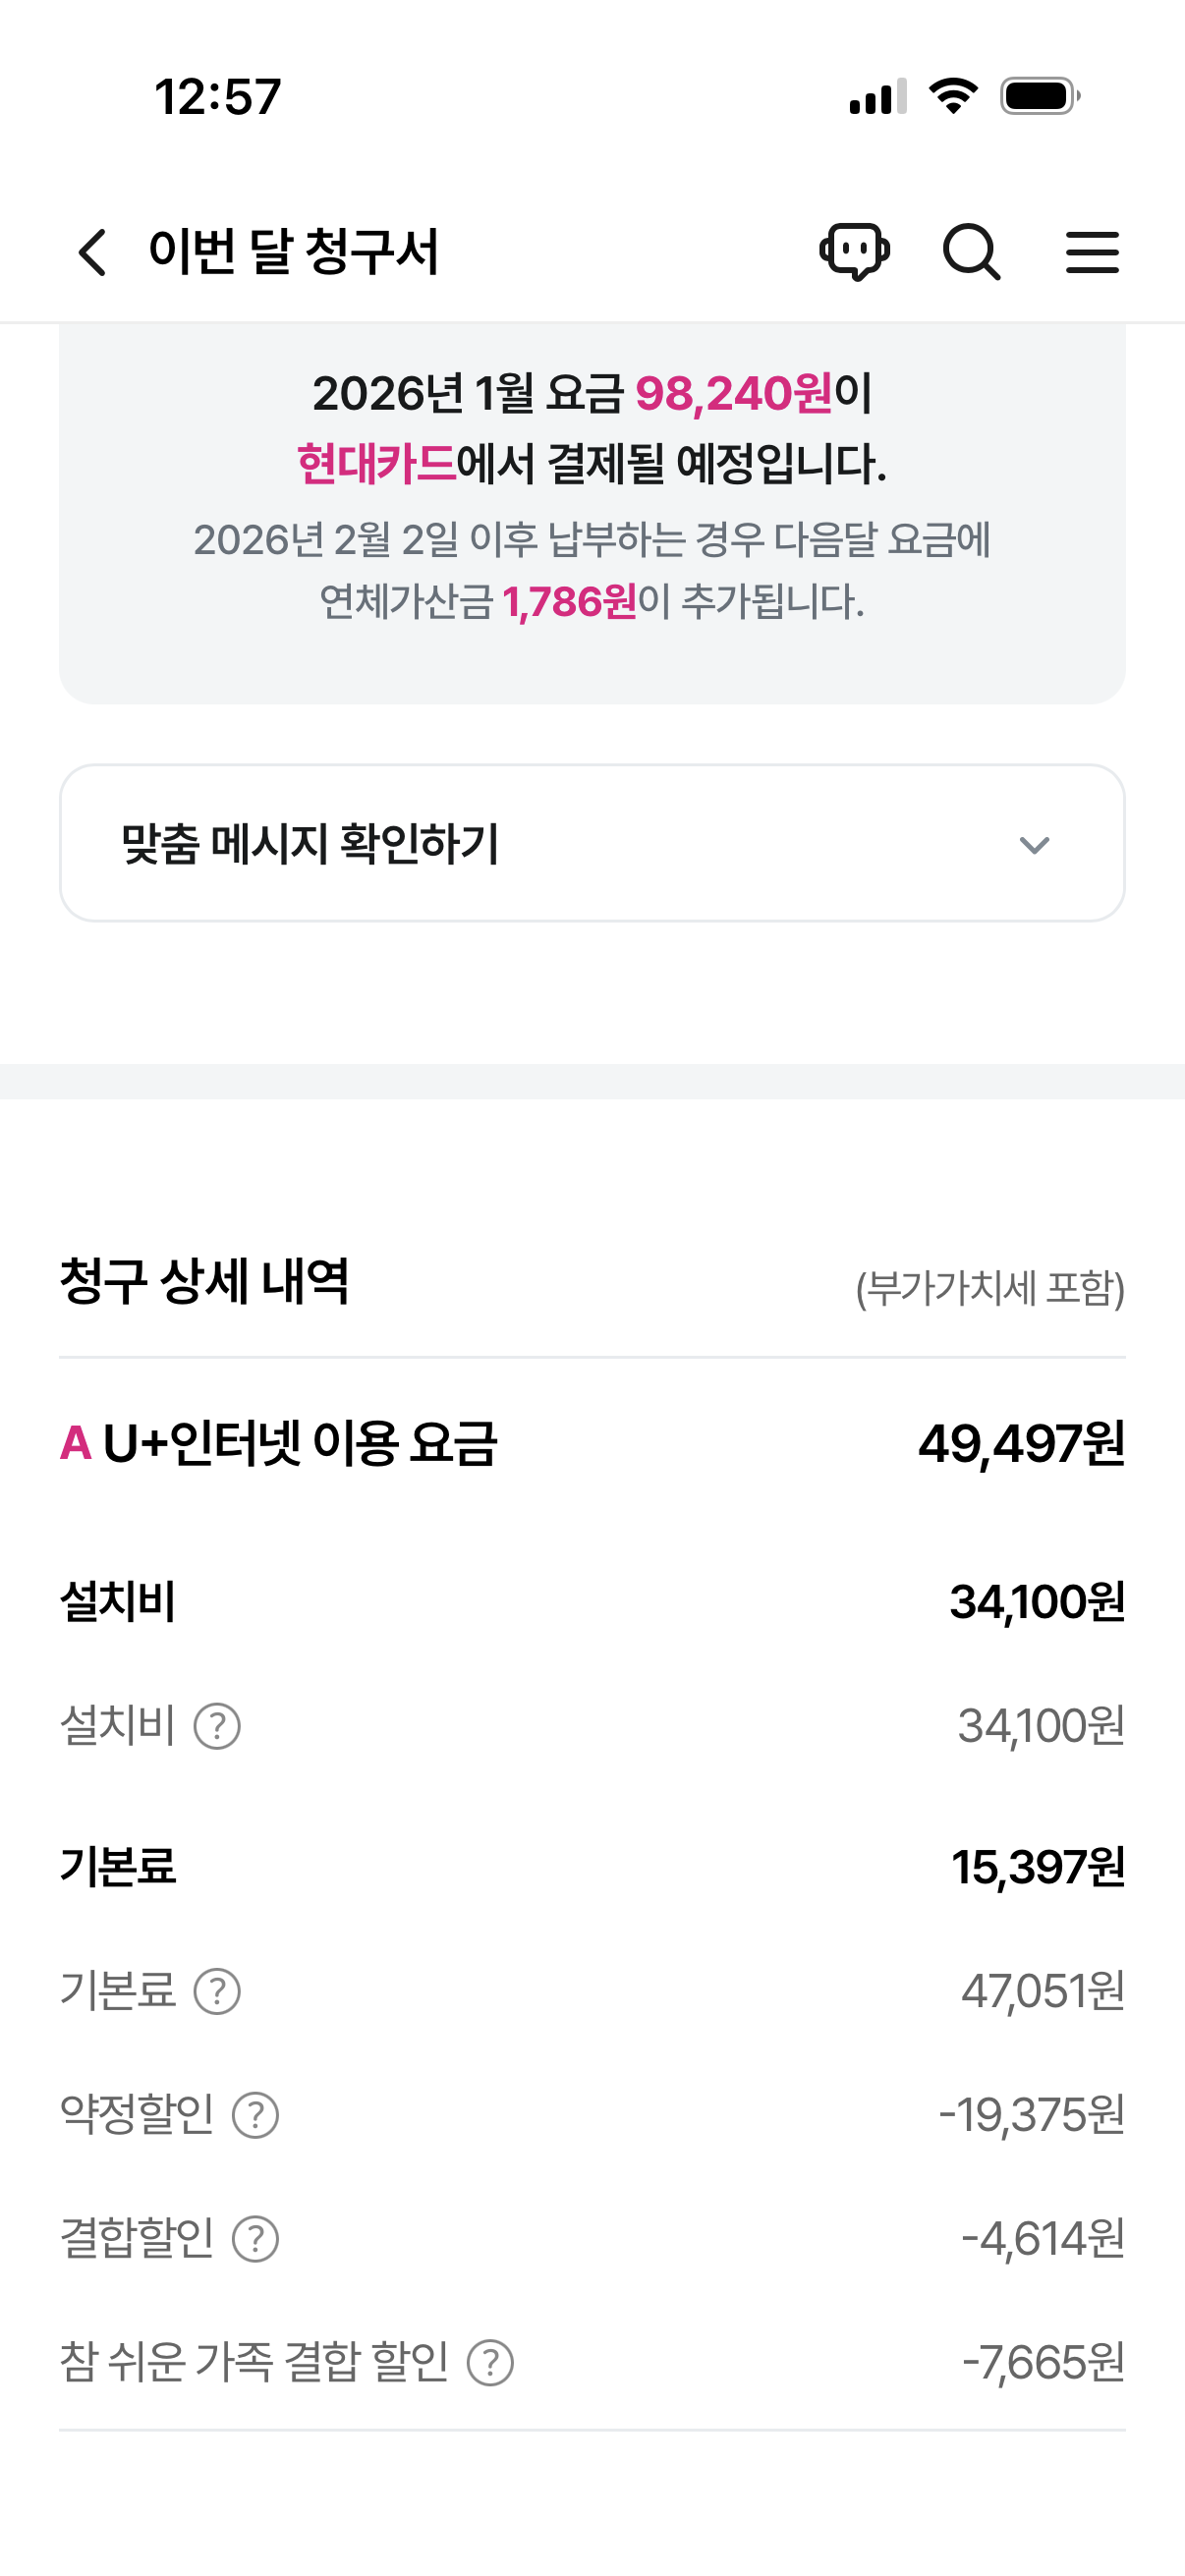
Task: Show help for 약정할인 question mark
Action: 255,2115
